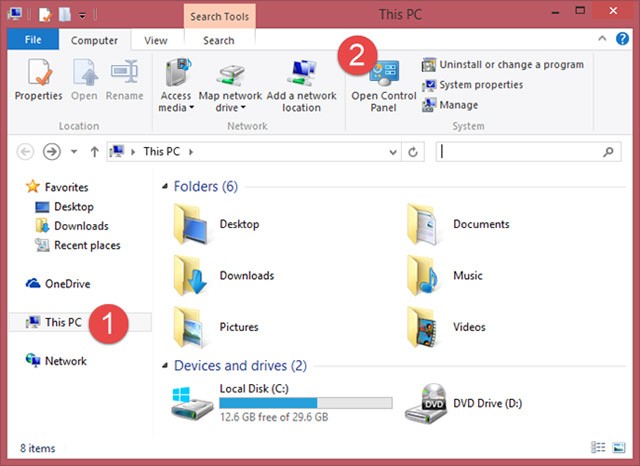
Task: Collapse the Folders (6) group
Action: pos(165,187)
